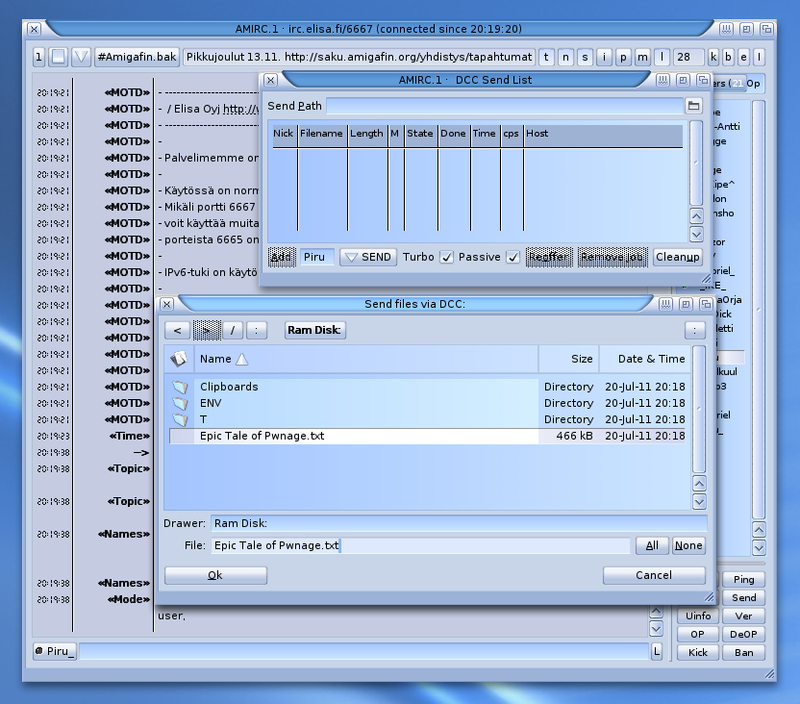Click the File name input field

pos(420,546)
